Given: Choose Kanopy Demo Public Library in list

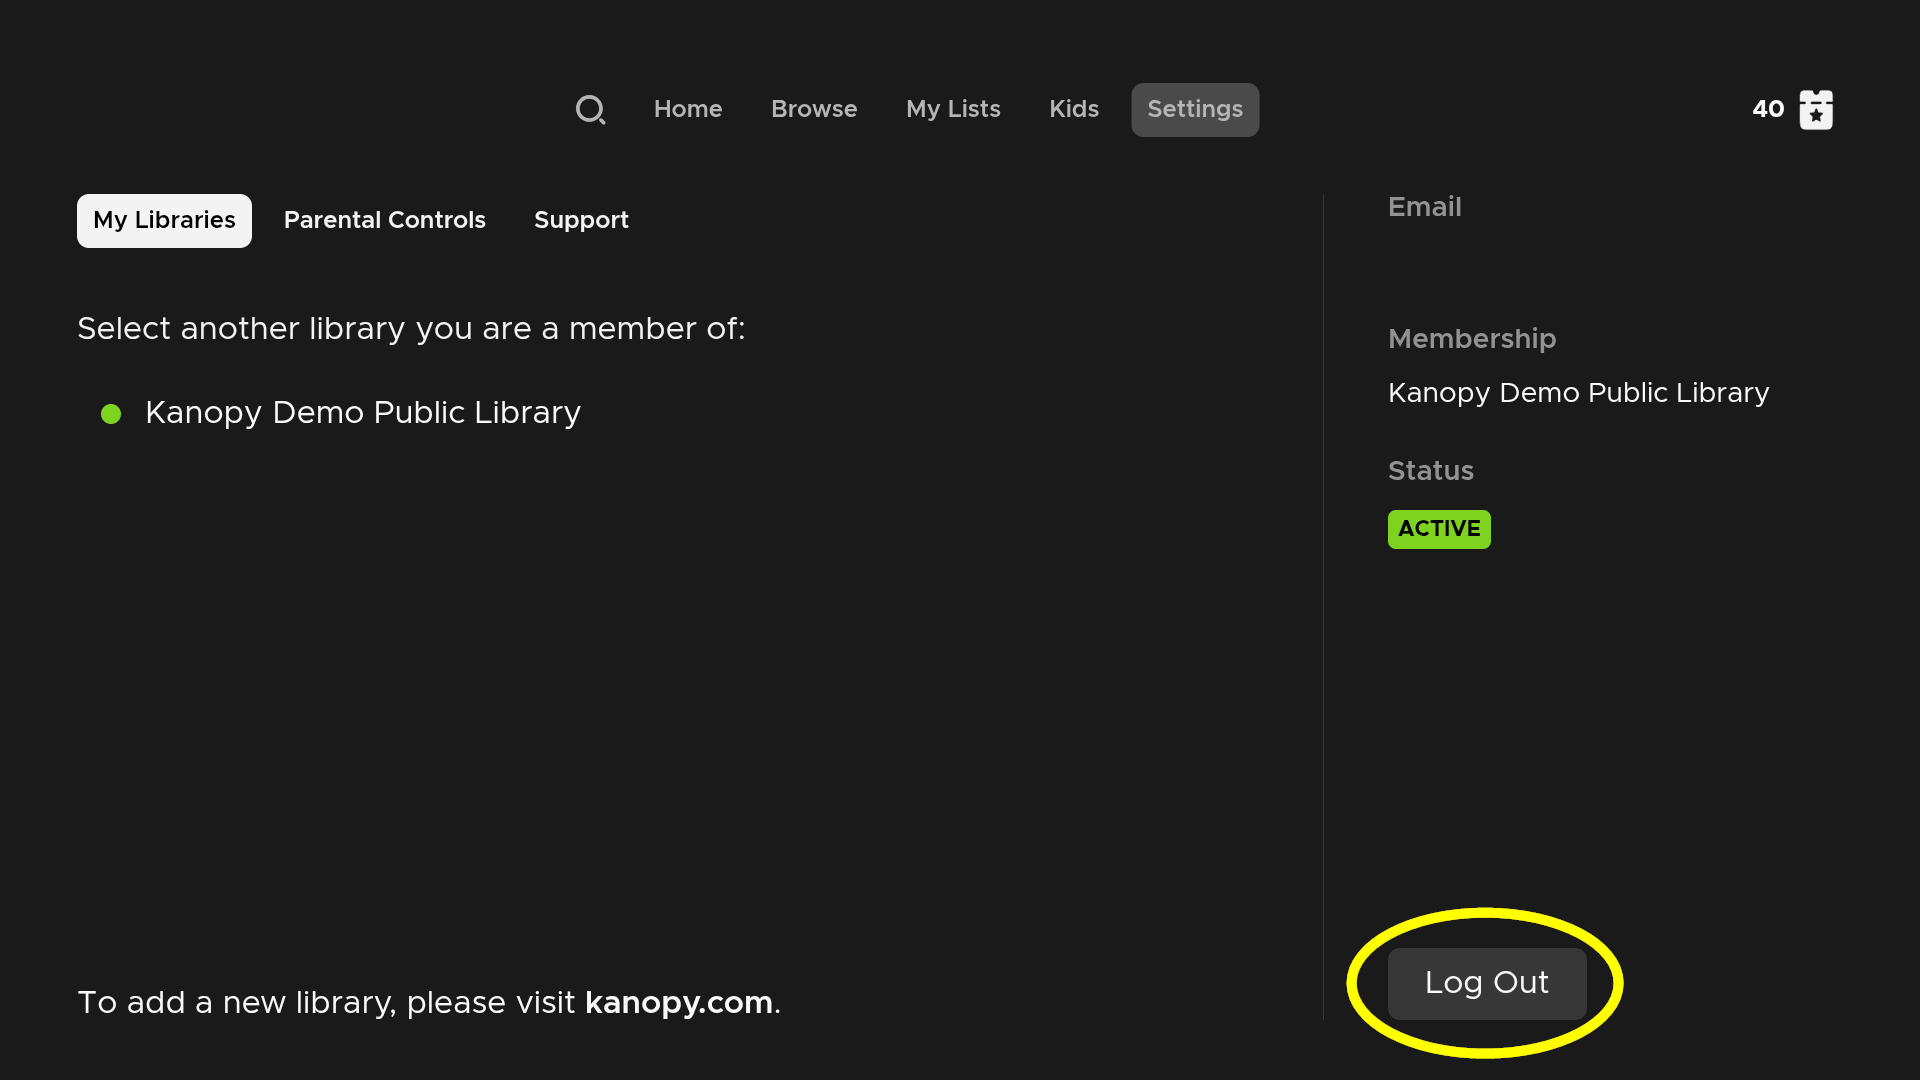Looking at the screenshot, I should coord(363,413).
